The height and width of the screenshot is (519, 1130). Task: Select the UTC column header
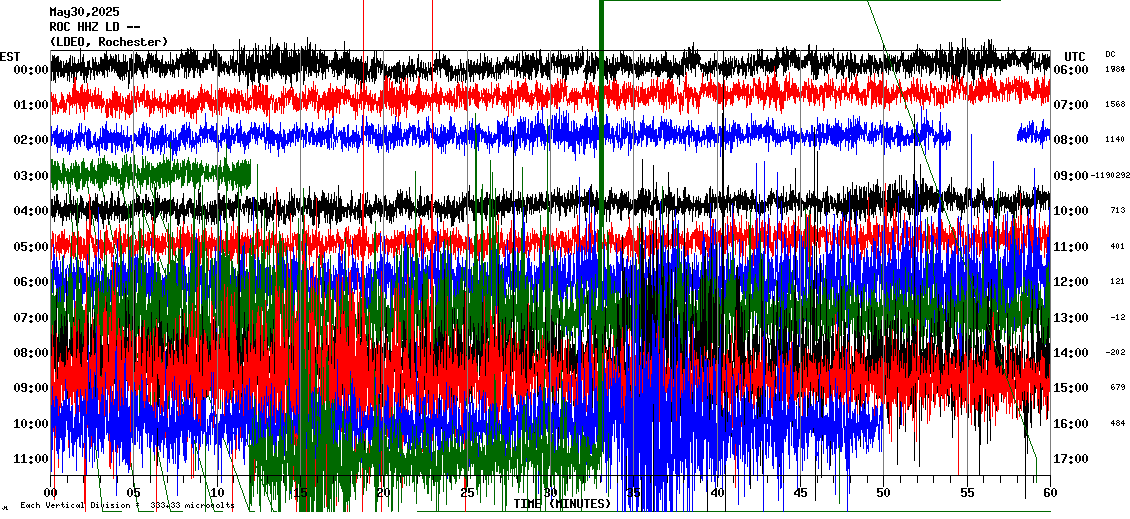pos(1075,56)
